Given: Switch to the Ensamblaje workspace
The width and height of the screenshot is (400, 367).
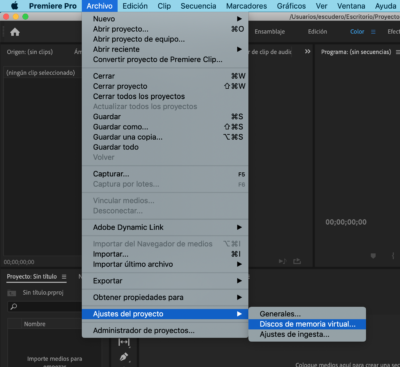Looking at the screenshot, I should tap(270, 32).
